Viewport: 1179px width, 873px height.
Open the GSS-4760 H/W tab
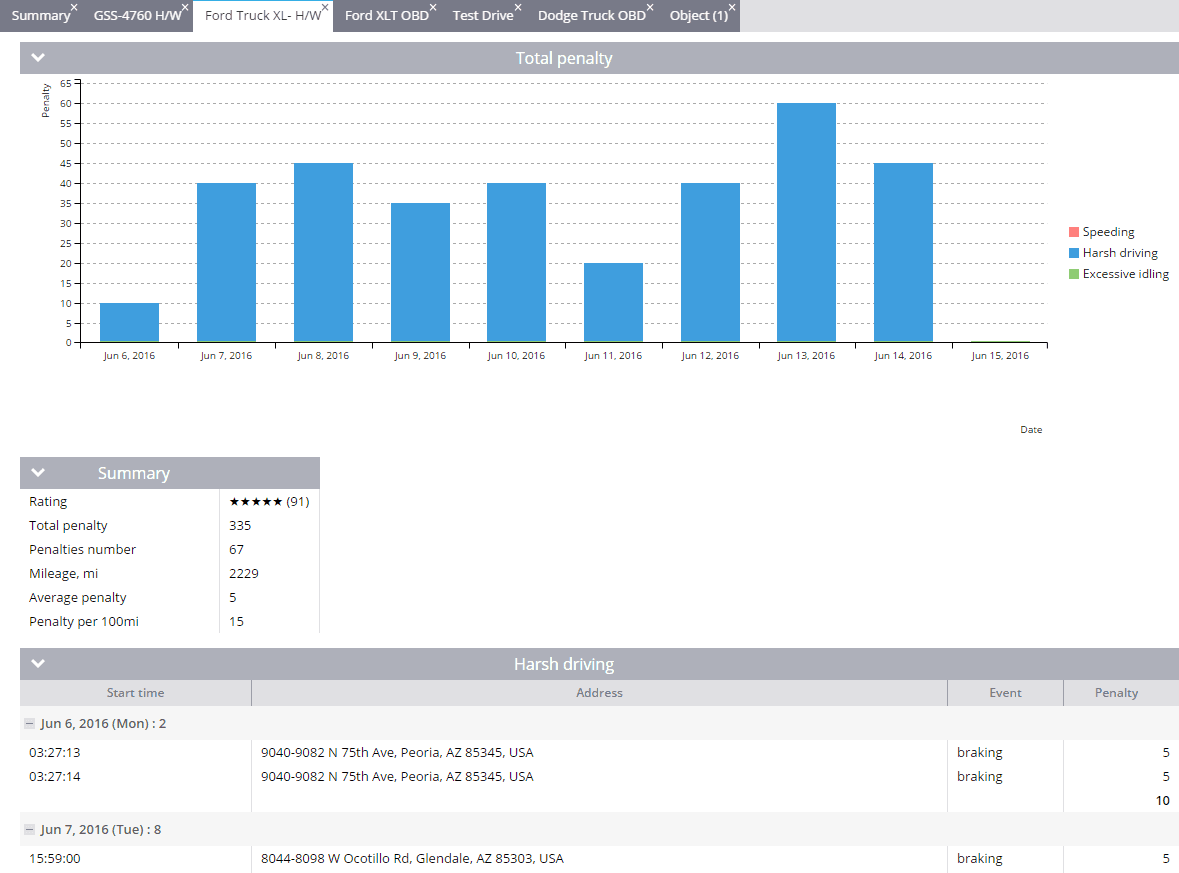138,16
